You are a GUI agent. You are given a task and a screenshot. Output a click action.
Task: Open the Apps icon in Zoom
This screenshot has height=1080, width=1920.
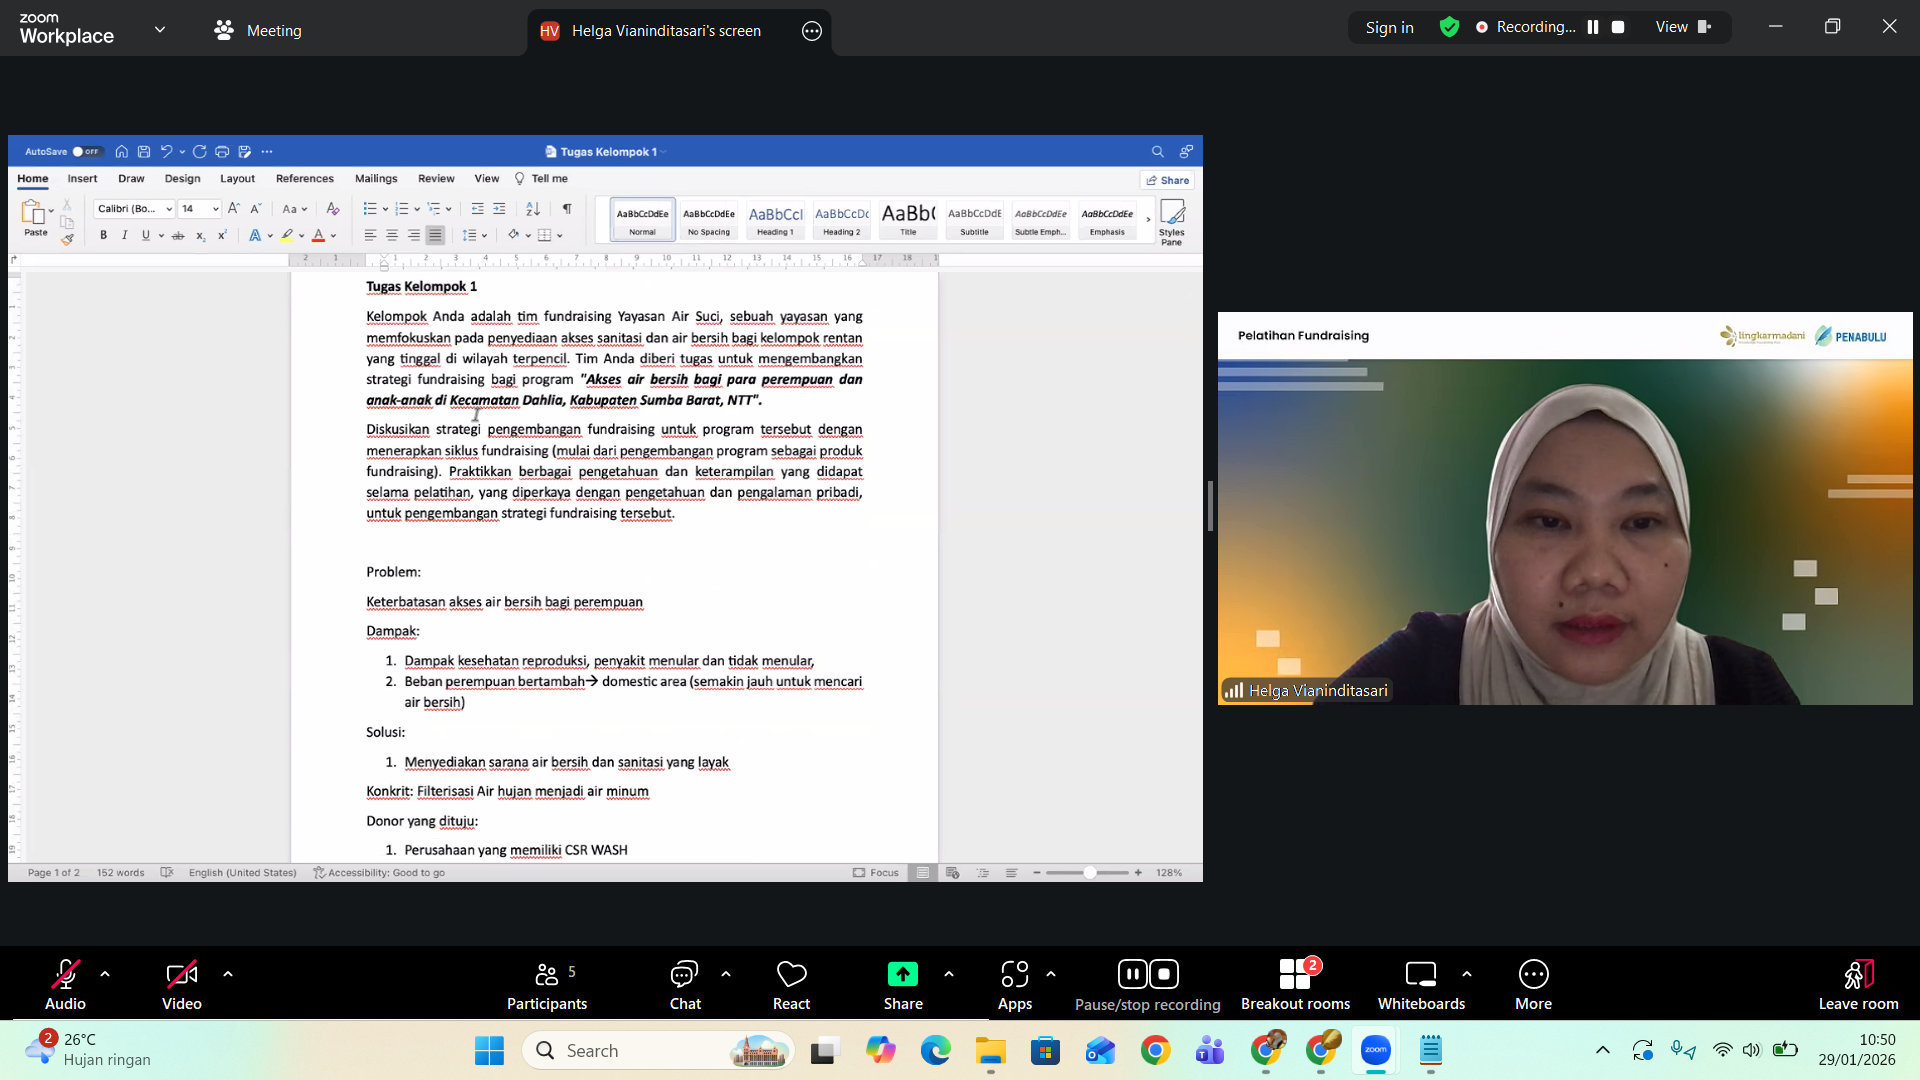1014,984
